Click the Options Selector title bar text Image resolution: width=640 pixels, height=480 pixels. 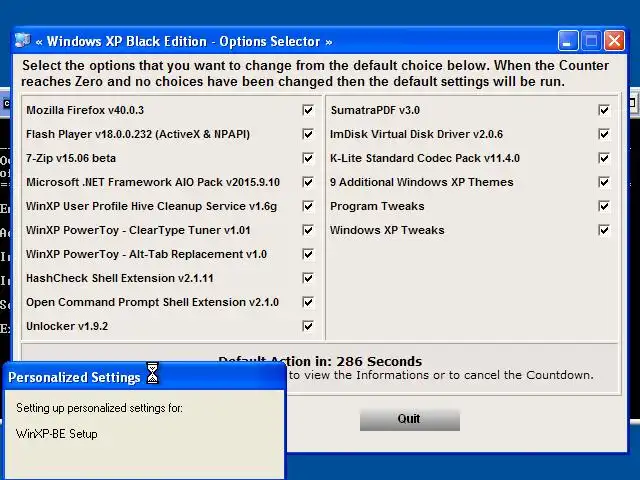pos(184,41)
